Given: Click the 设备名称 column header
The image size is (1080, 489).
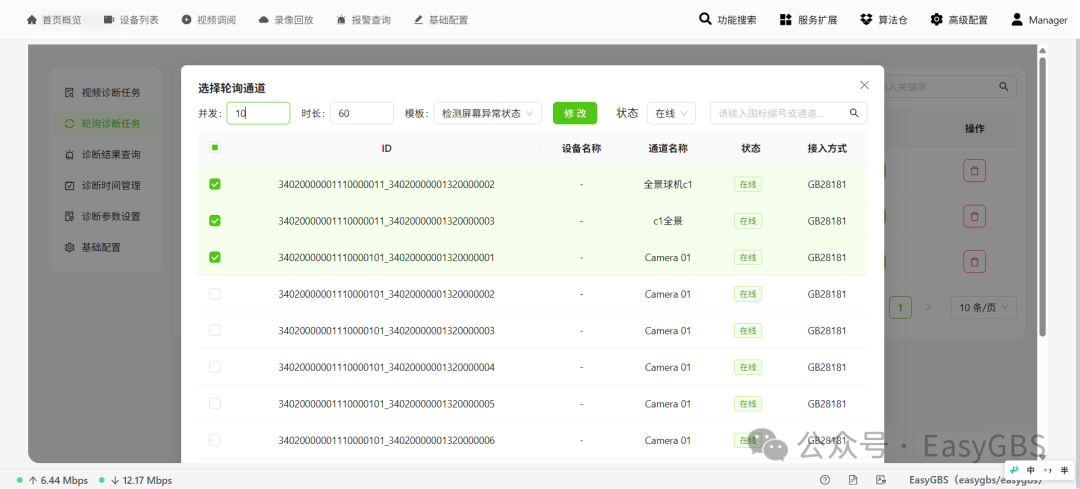Looking at the screenshot, I should point(581,148).
